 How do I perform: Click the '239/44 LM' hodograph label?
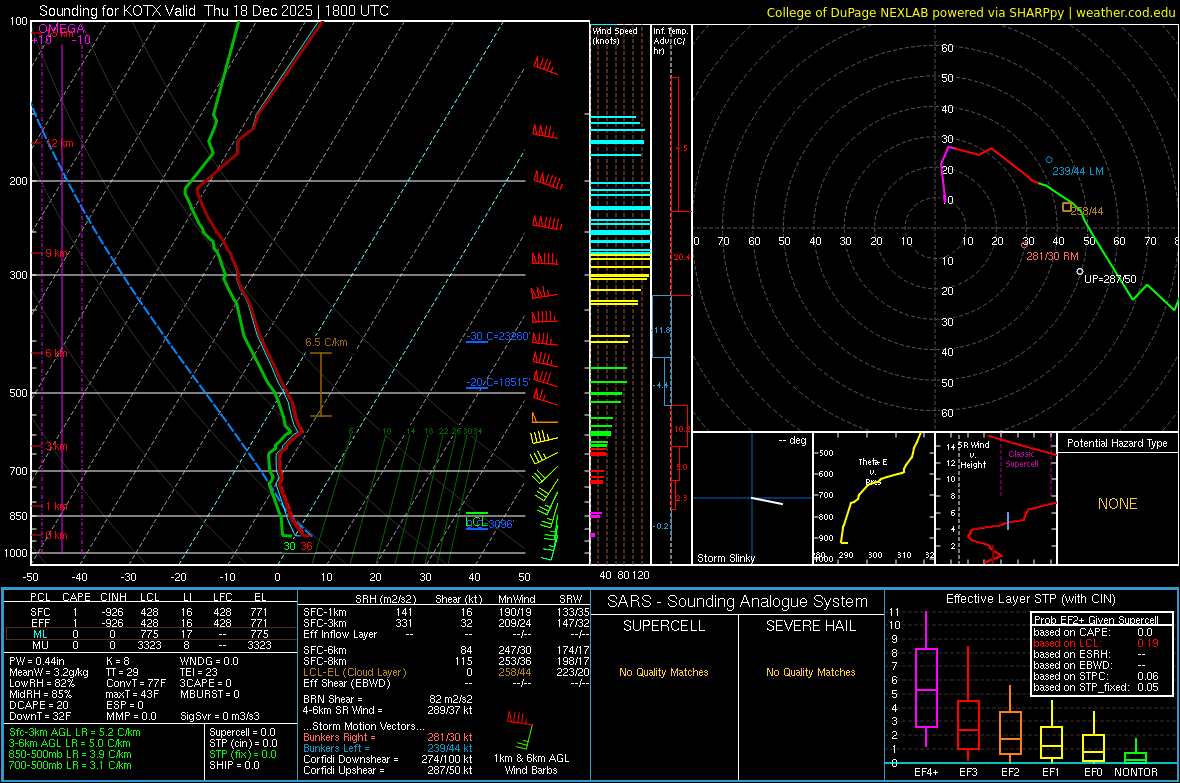point(1078,171)
